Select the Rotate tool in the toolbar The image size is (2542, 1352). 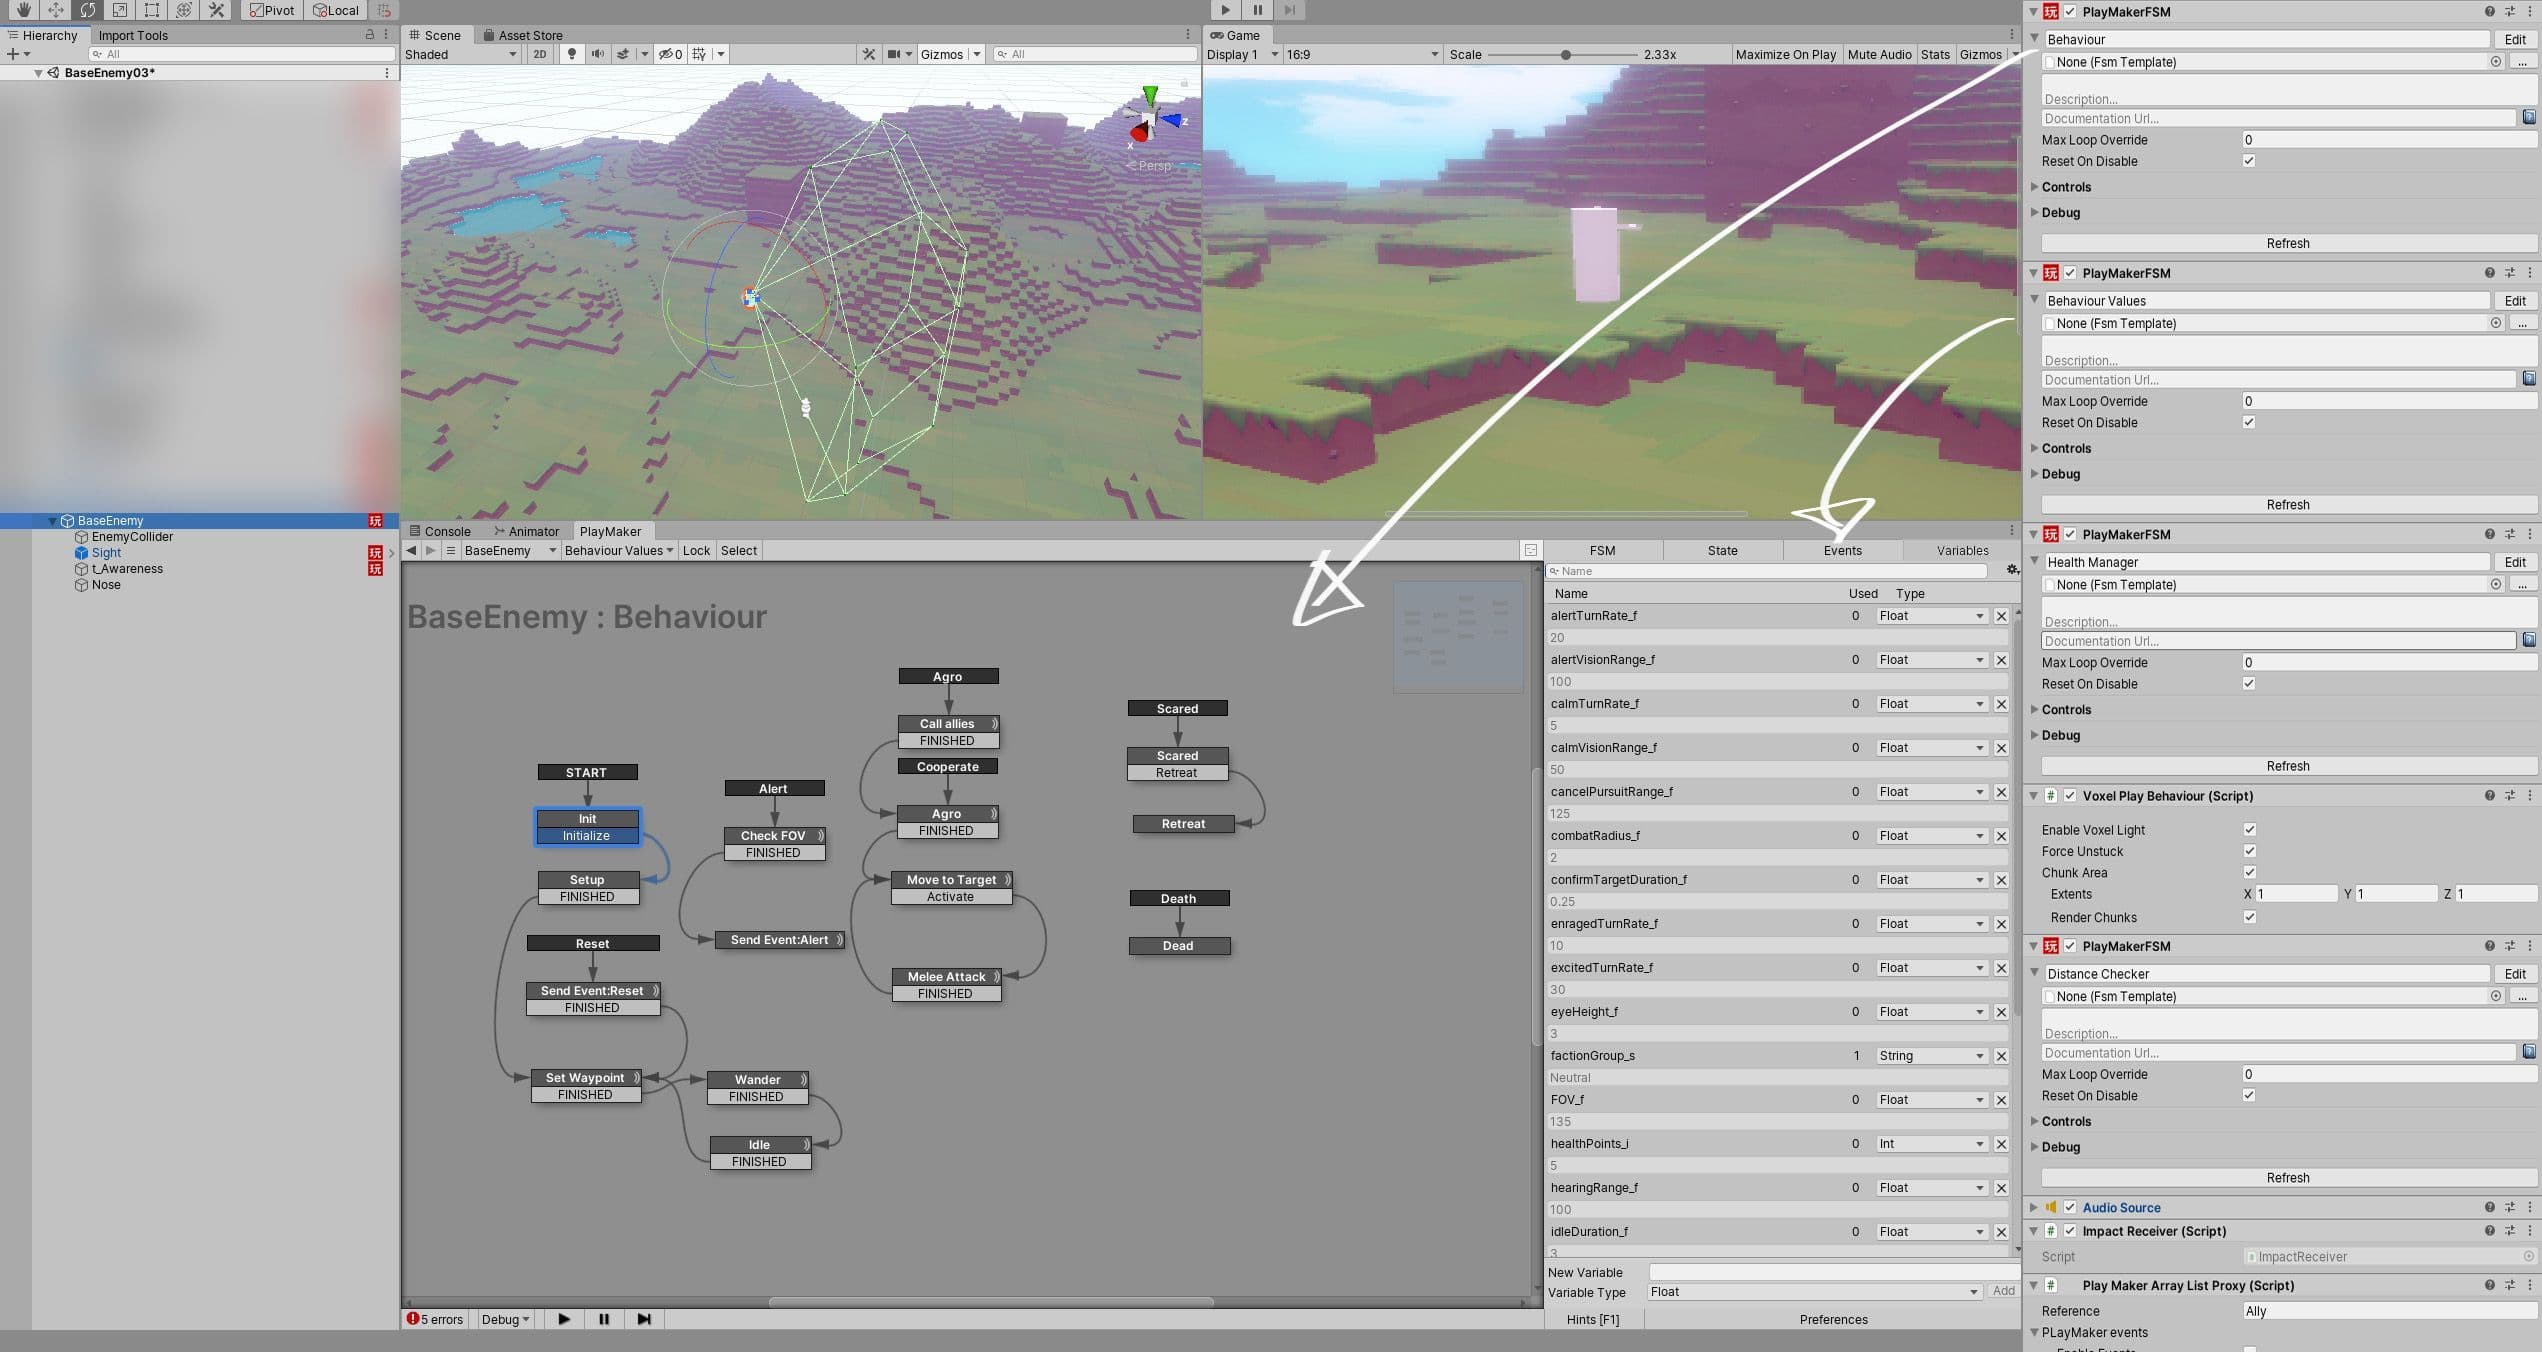coord(87,10)
